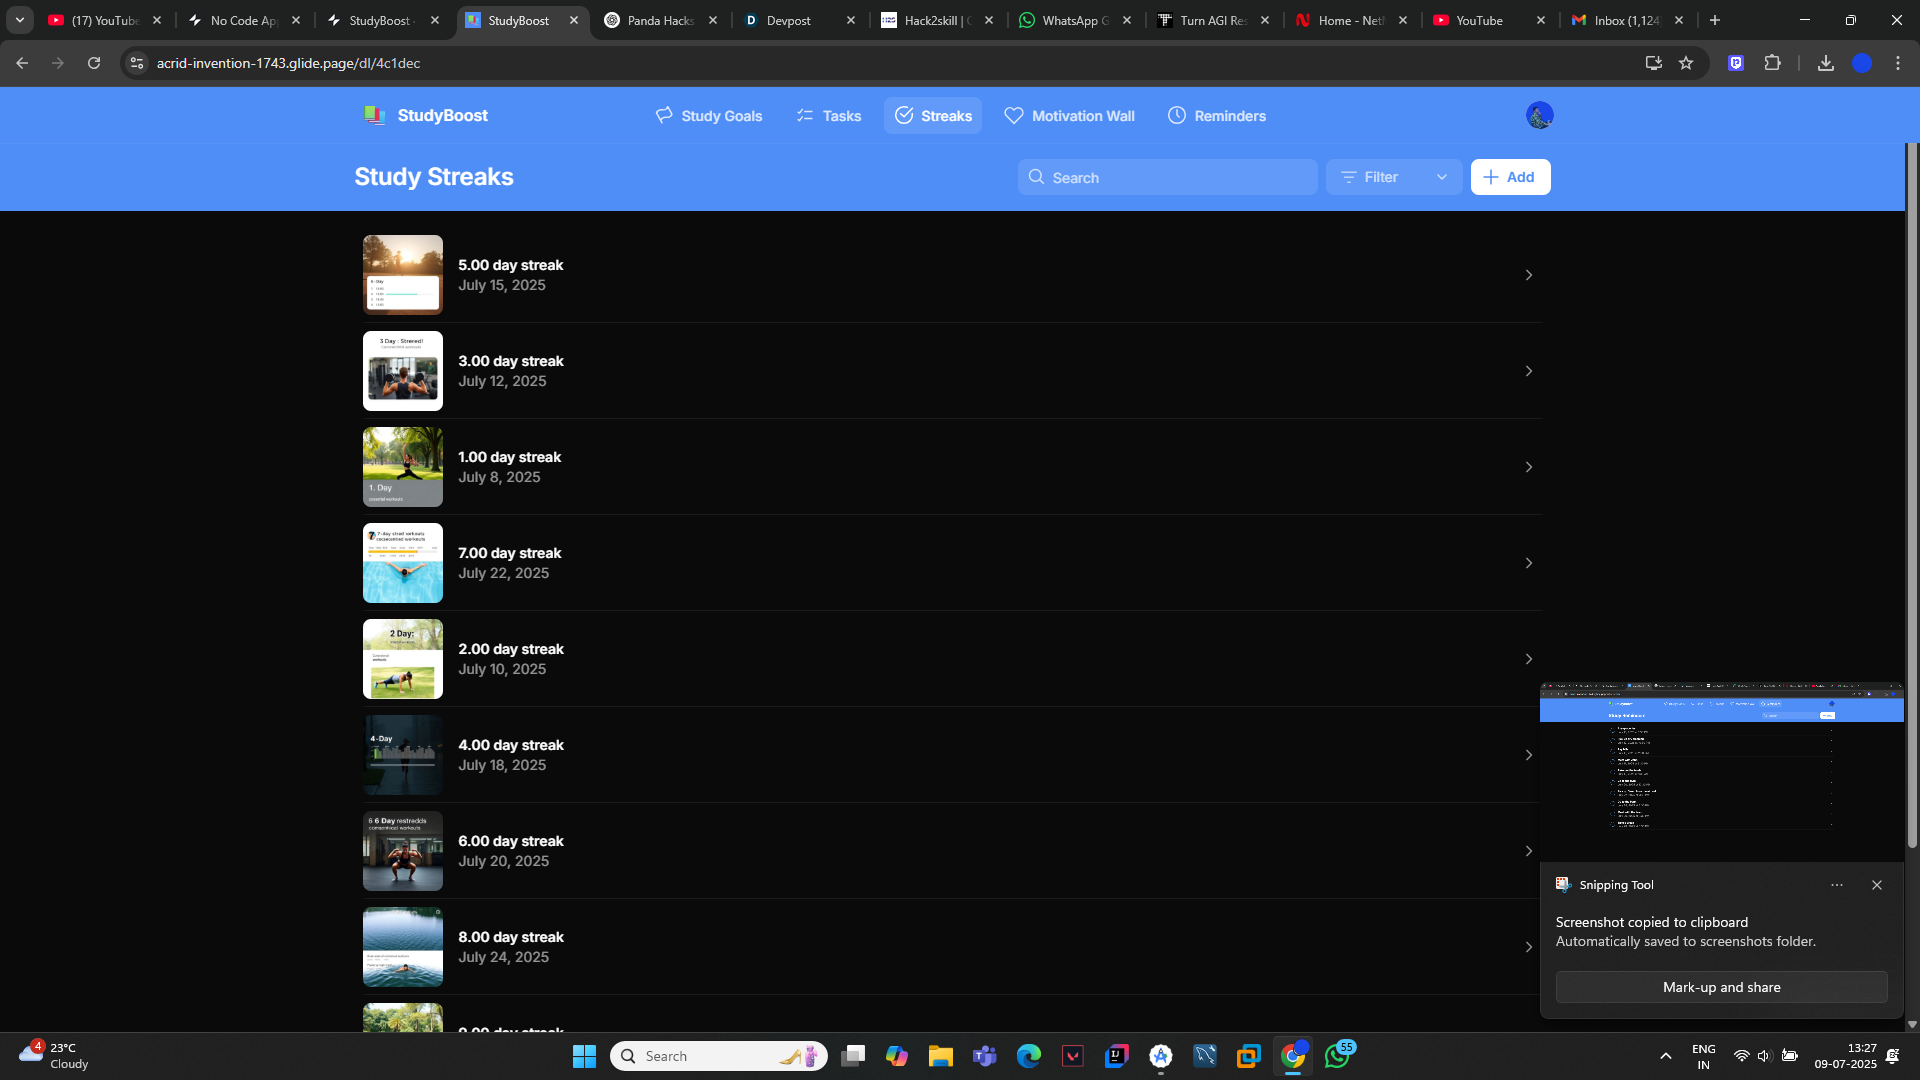Expand the Filter dropdown

tap(1394, 177)
